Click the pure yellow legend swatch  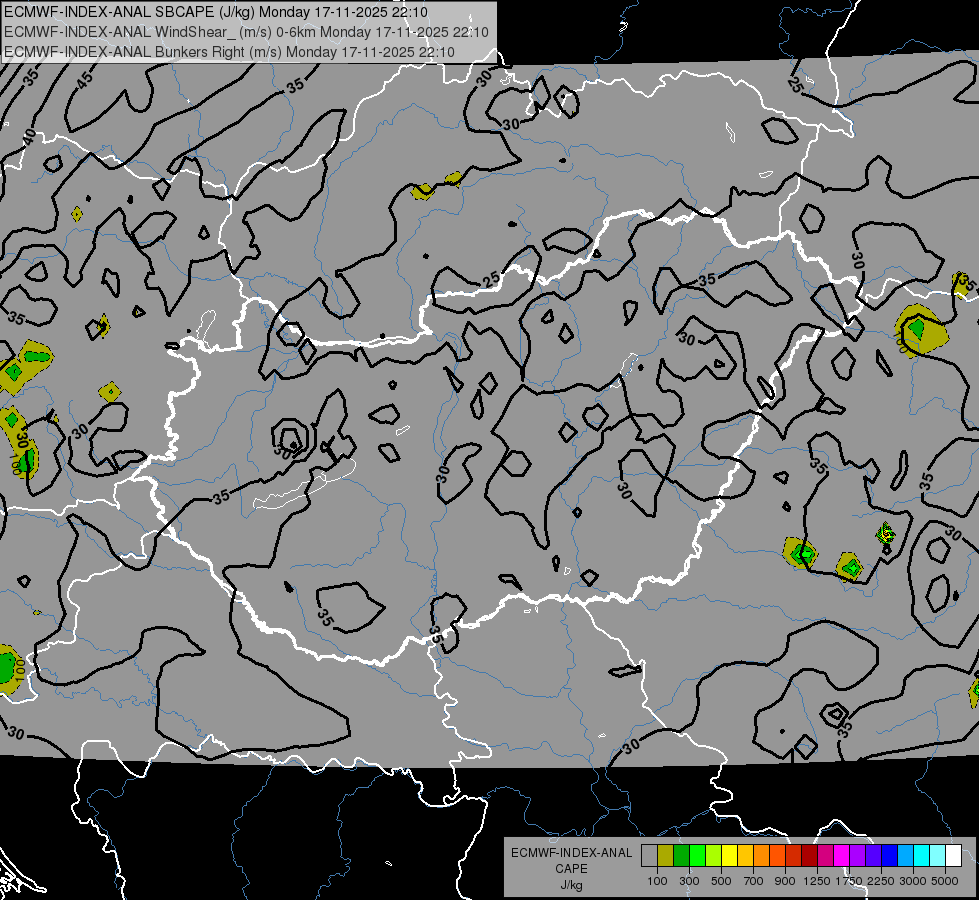729,856
